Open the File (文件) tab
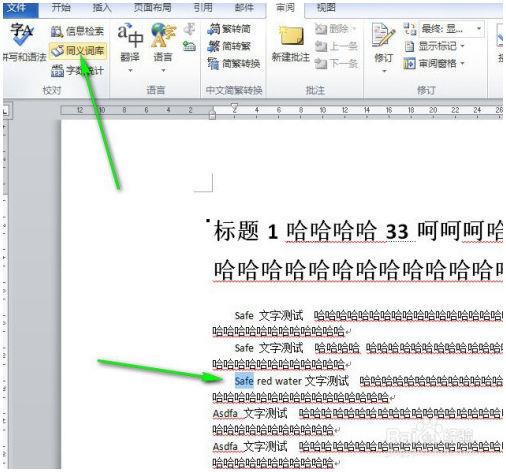Screen dimensions: 506x472 coord(20,8)
